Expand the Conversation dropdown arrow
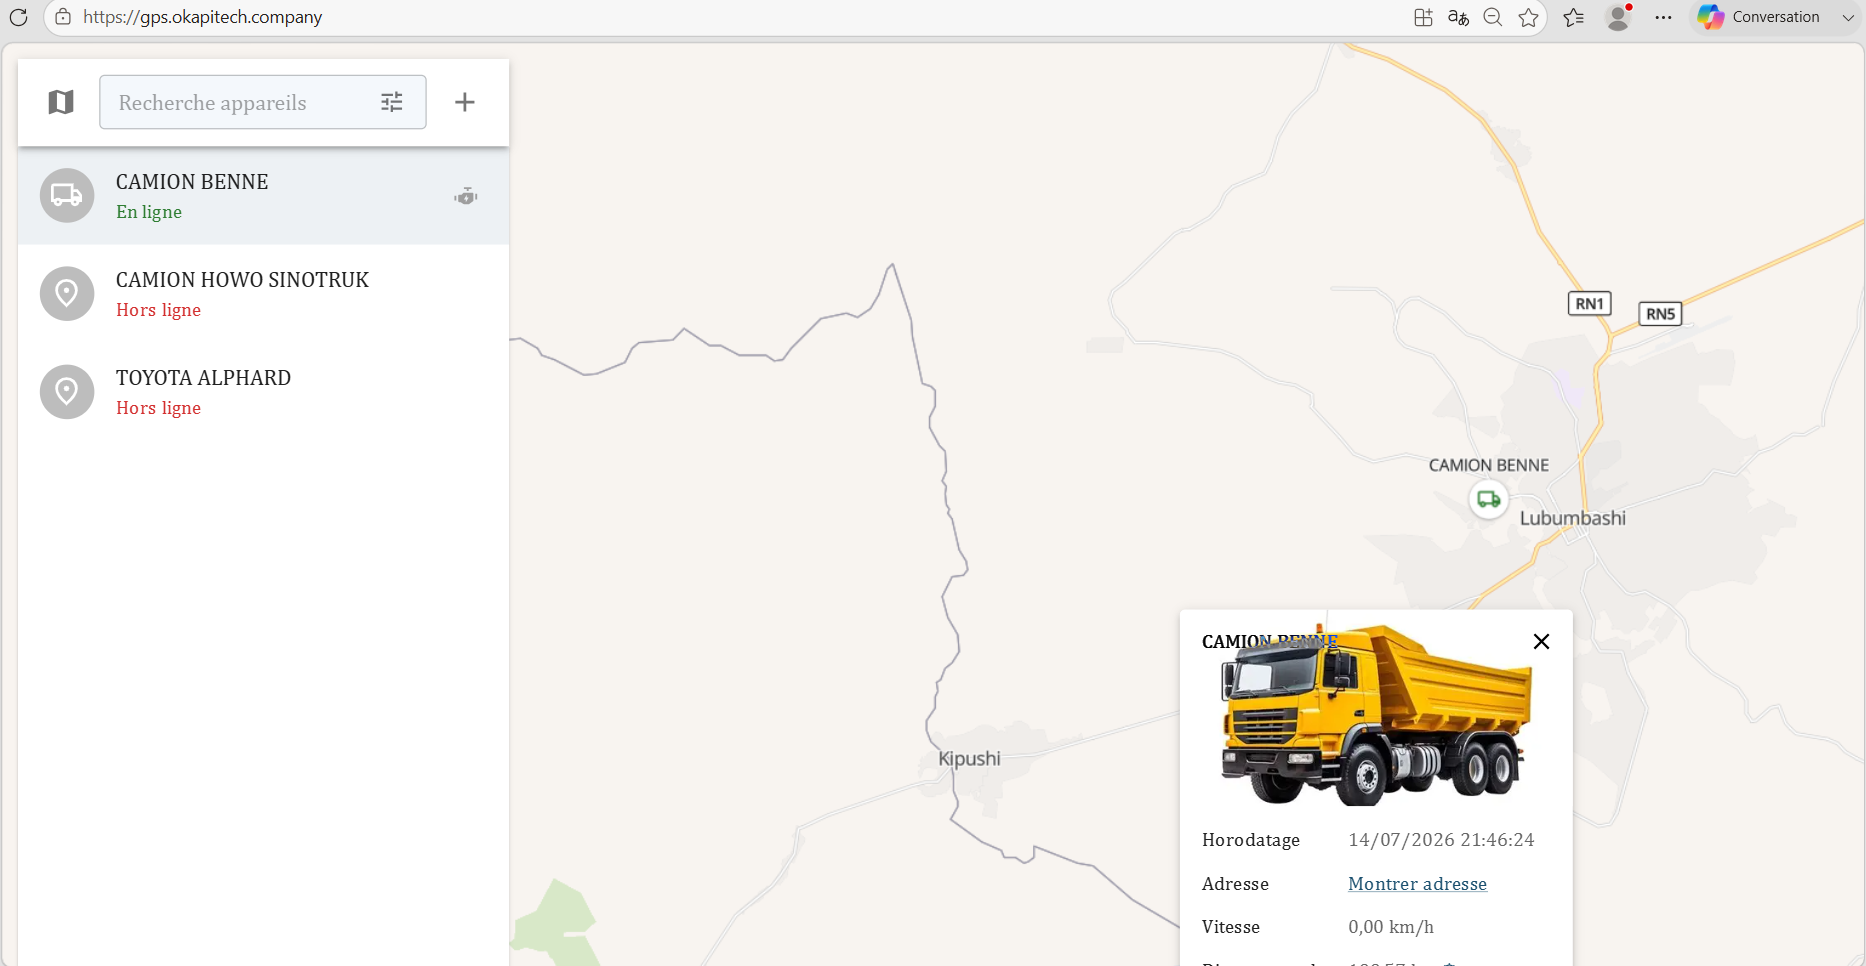The width and height of the screenshot is (1866, 966). pyautogui.click(x=1848, y=17)
